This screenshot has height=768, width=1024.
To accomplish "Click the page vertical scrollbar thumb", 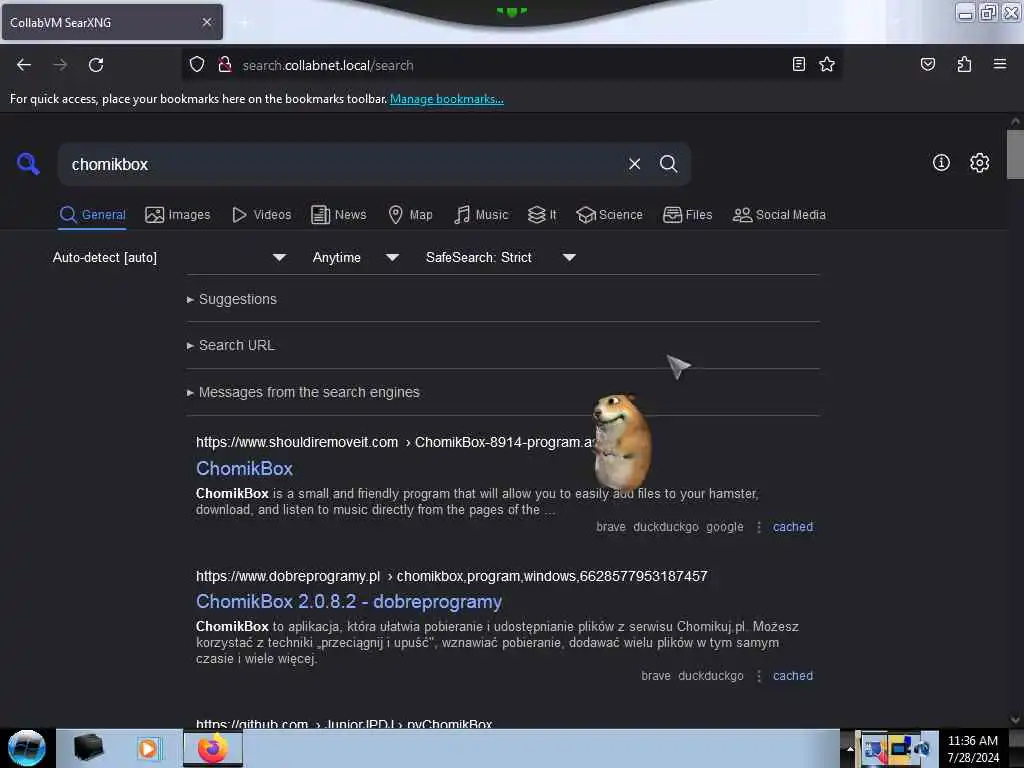I will point(1015,154).
